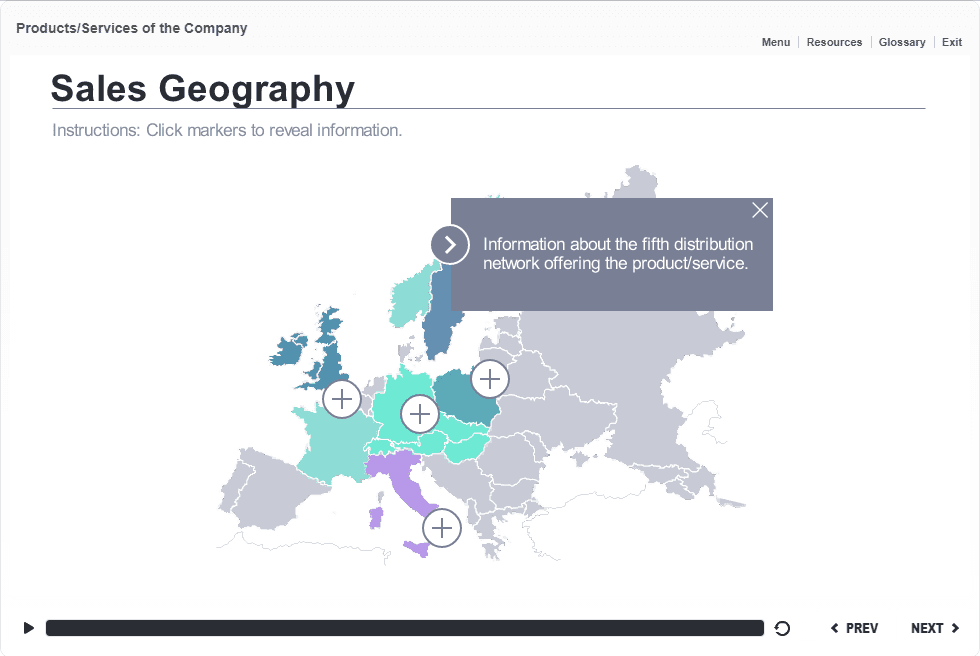Screen dimensions: 980x656
Task: Click the plus marker over Germany
Action: [420, 413]
